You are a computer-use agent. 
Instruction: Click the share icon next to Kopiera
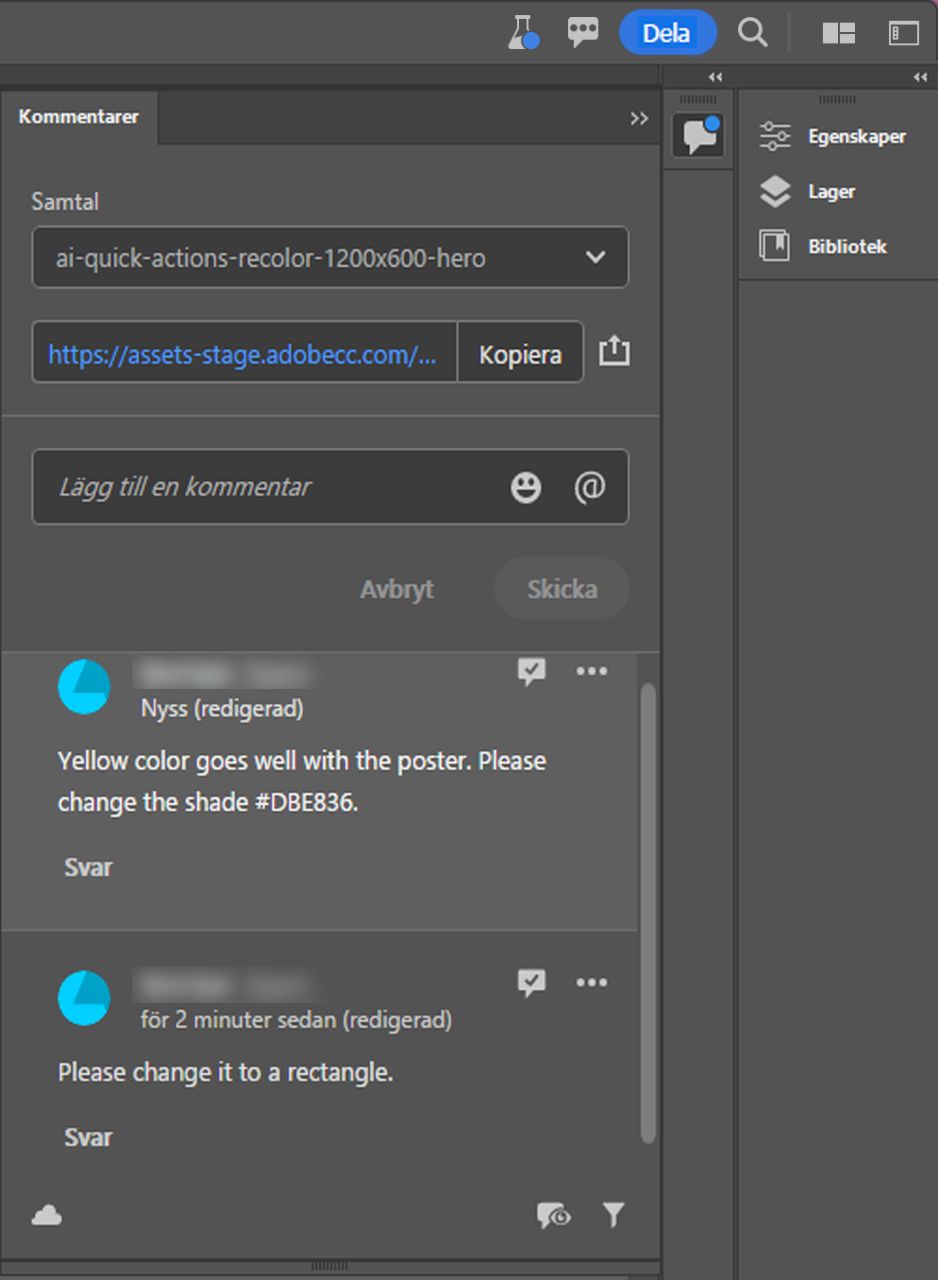614,352
